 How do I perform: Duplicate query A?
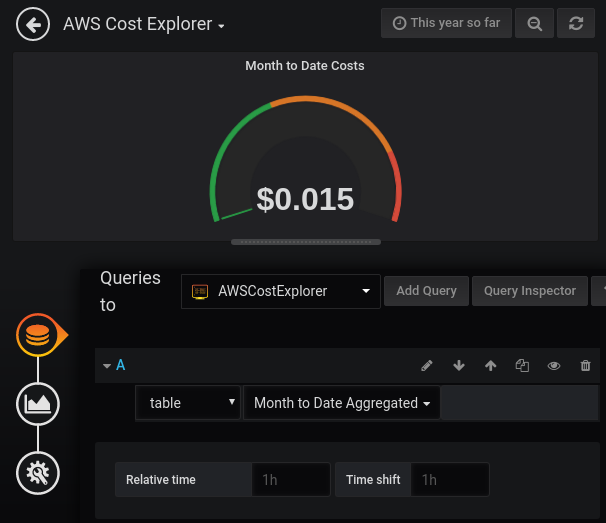[522, 366]
